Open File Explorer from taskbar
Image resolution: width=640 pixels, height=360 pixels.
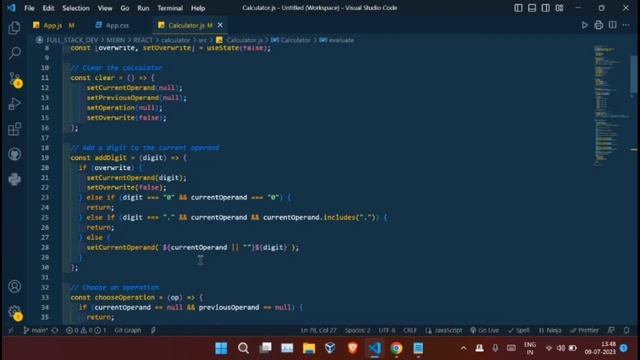[x=309, y=348]
